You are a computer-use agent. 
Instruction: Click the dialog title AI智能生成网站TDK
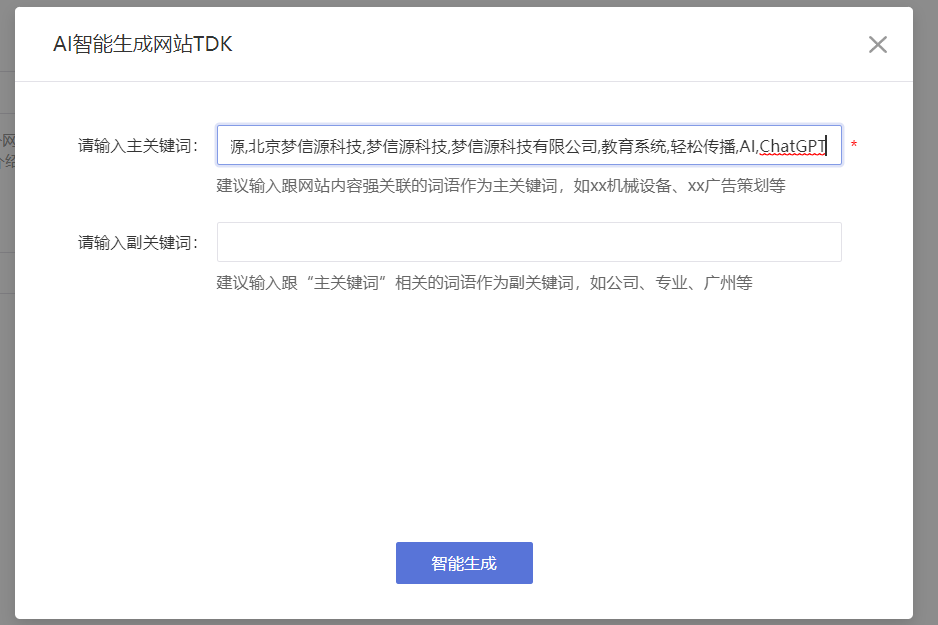click(x=142, y=44)
